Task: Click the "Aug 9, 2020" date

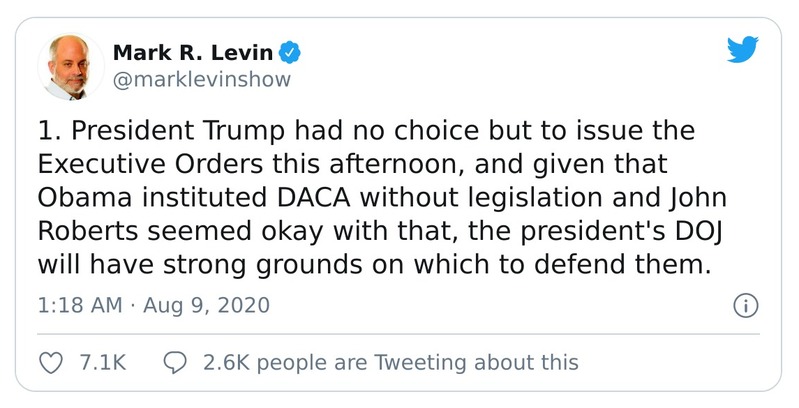Action: (206, 306)
